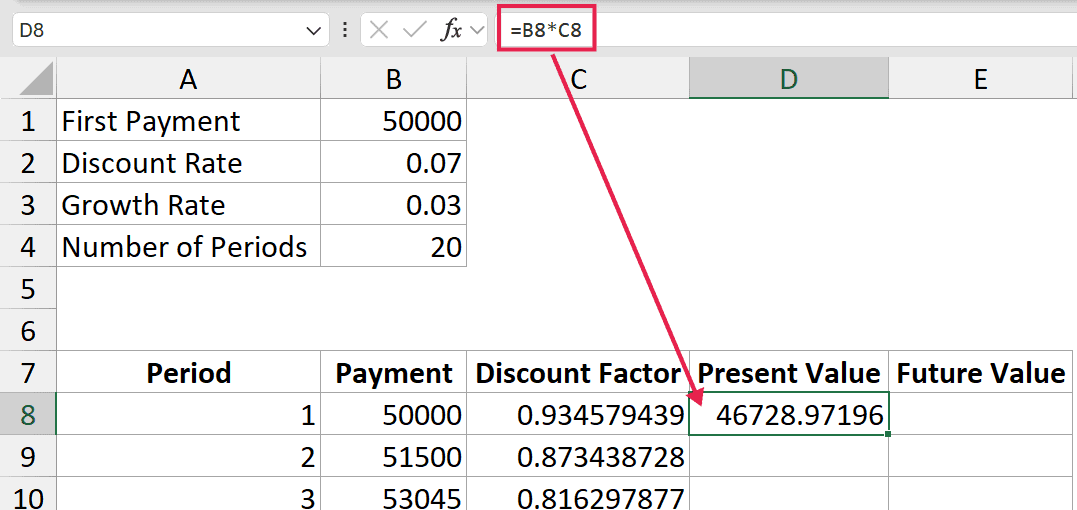The image size is (1077, 510).
Task: Select column D header
Action: 789,80
